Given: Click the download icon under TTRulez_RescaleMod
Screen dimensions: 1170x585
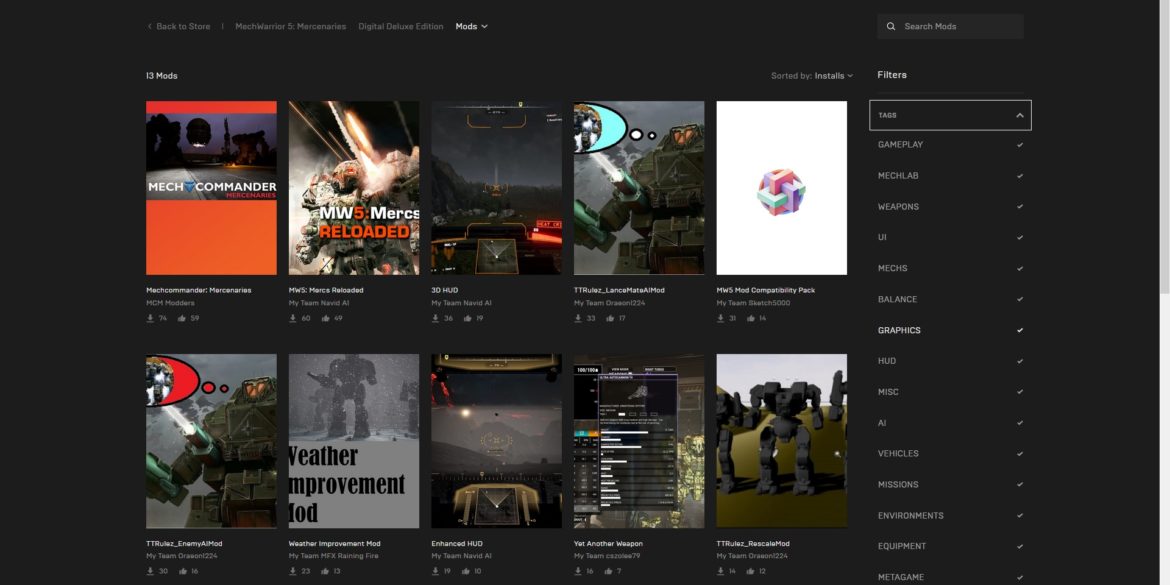Looking at the screenshot, I should point(720,572).
